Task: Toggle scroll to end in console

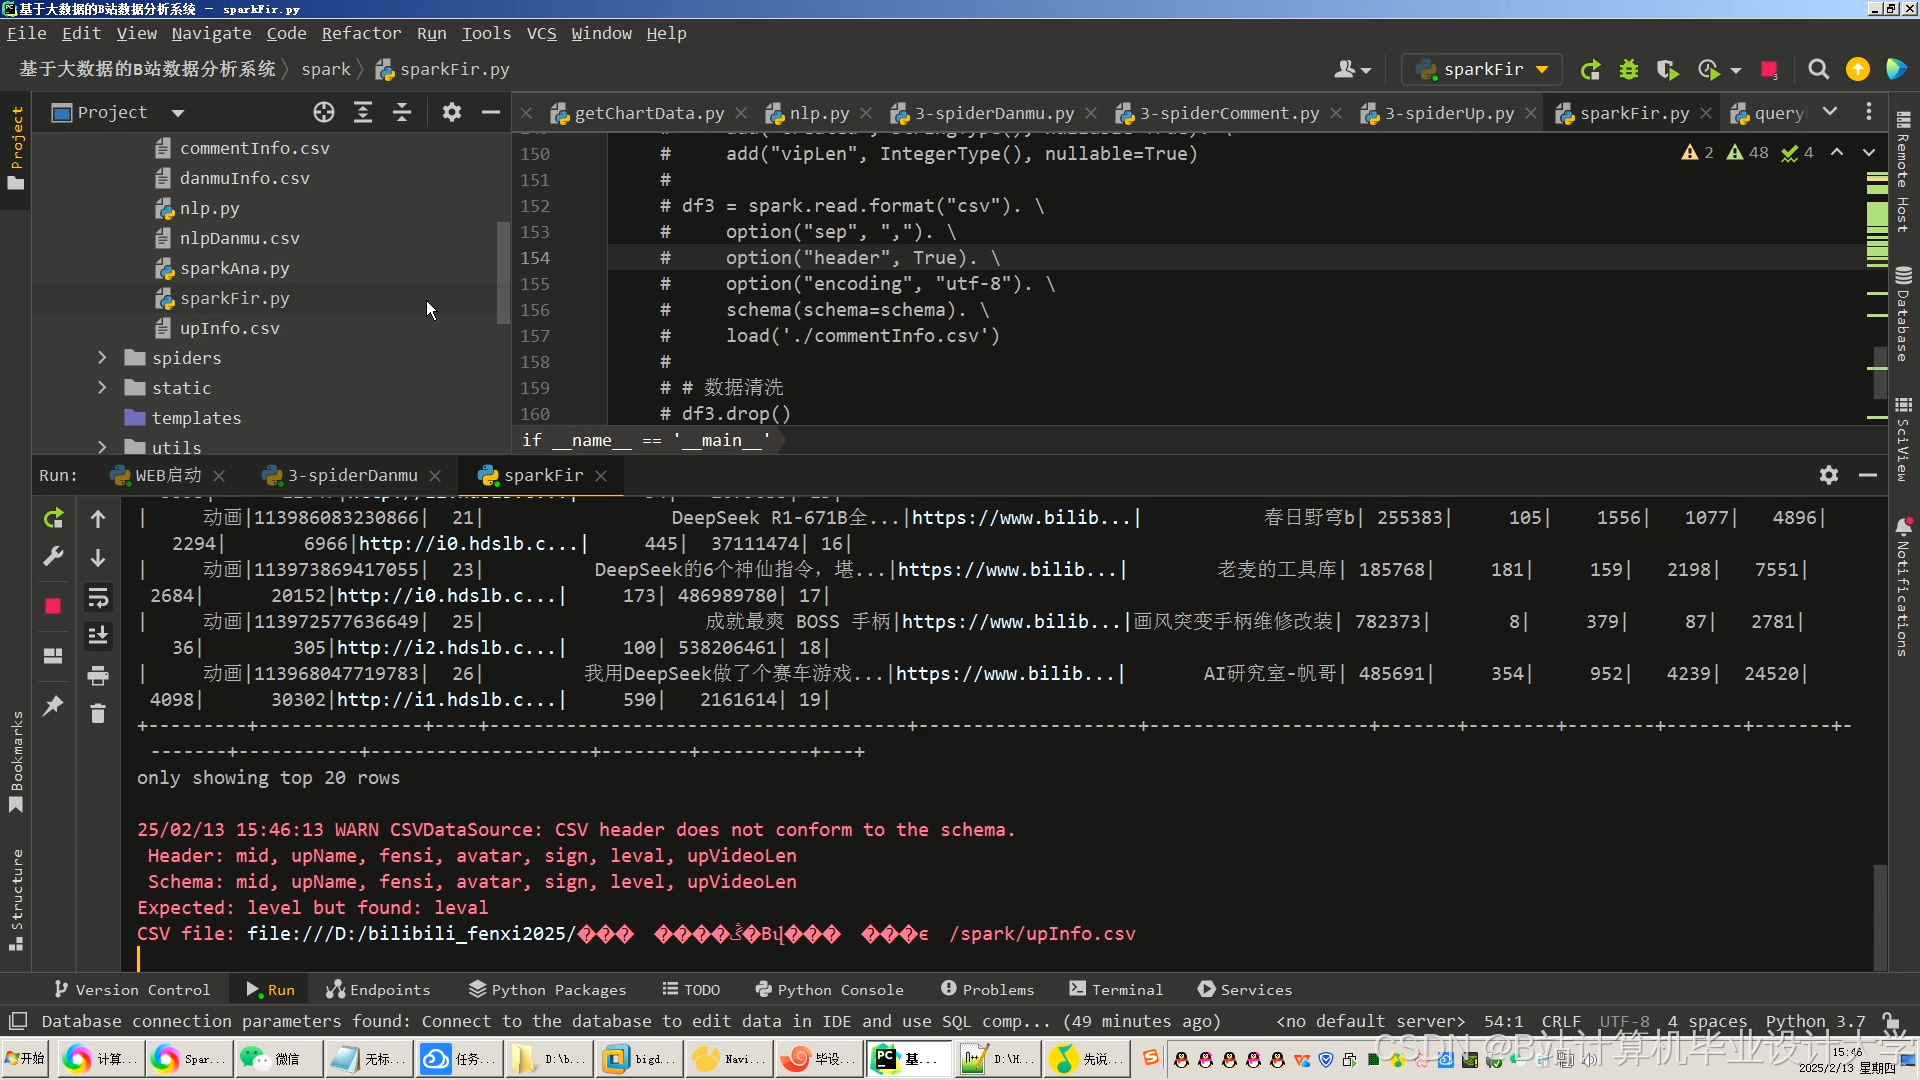Action: [98, 636]
